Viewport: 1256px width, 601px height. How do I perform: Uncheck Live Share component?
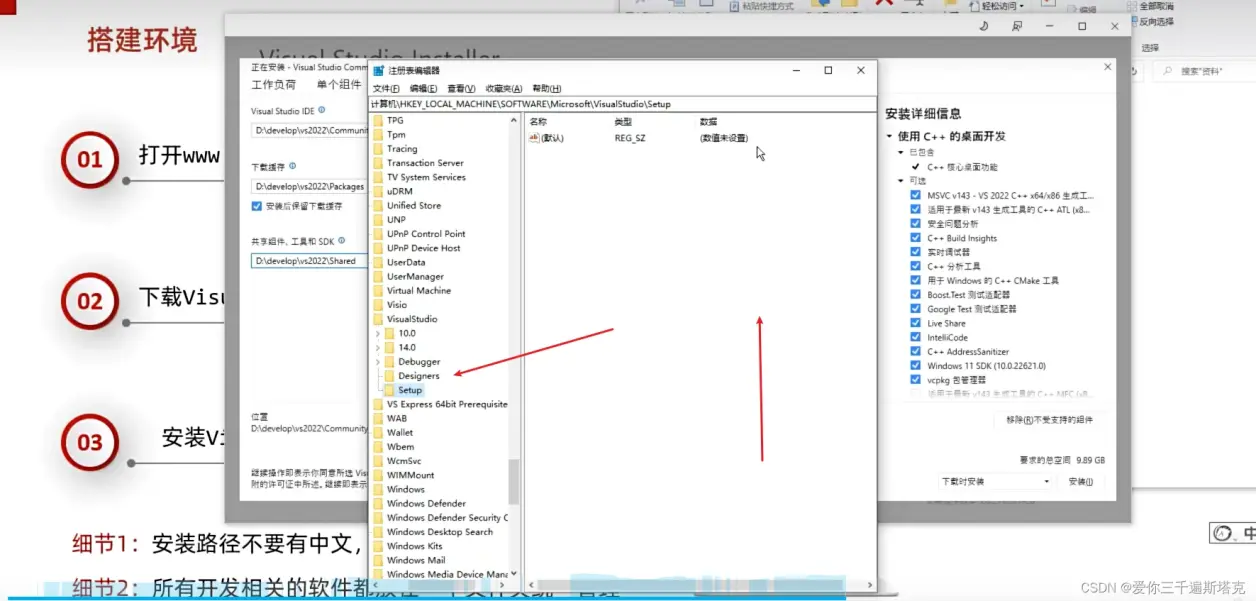coord(915,323)
